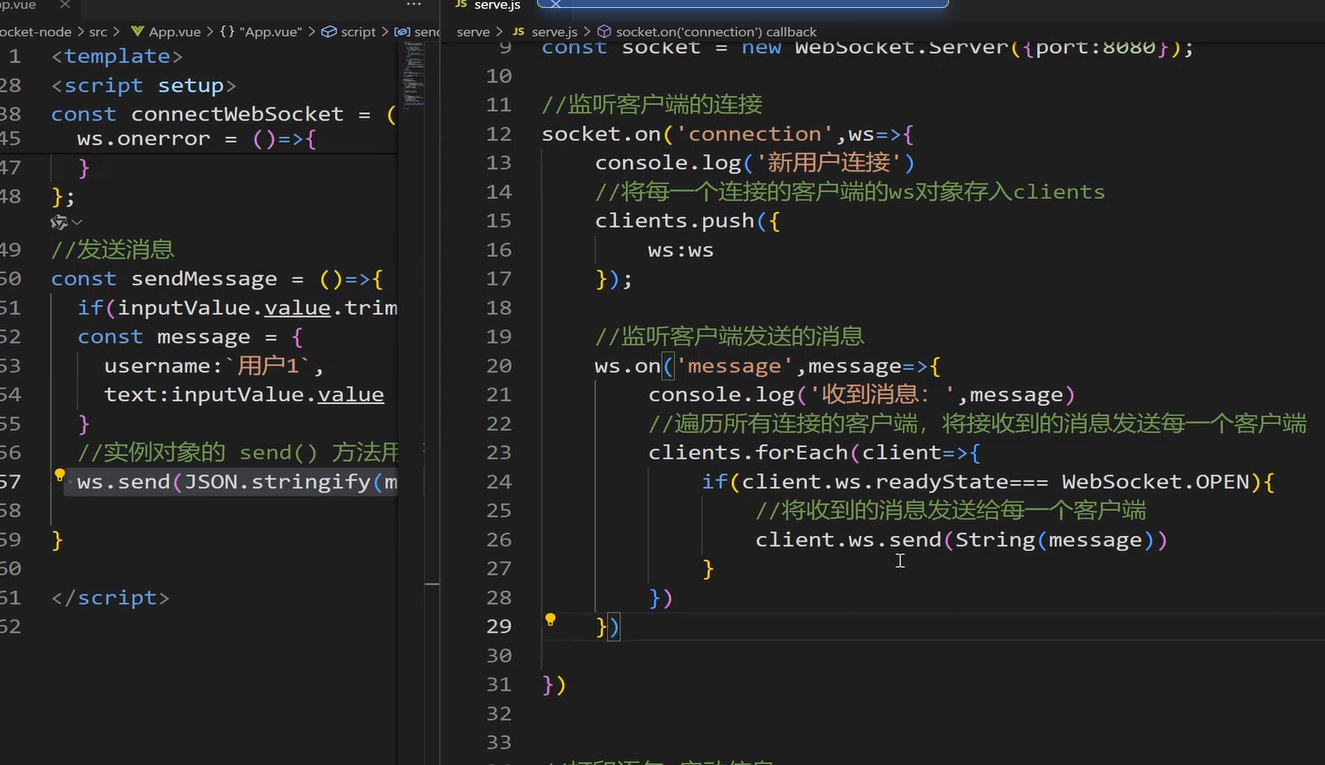Click the cube icon before script in breadcrumb
This screenshot has height=765, width=1325.
coord(327,31)
